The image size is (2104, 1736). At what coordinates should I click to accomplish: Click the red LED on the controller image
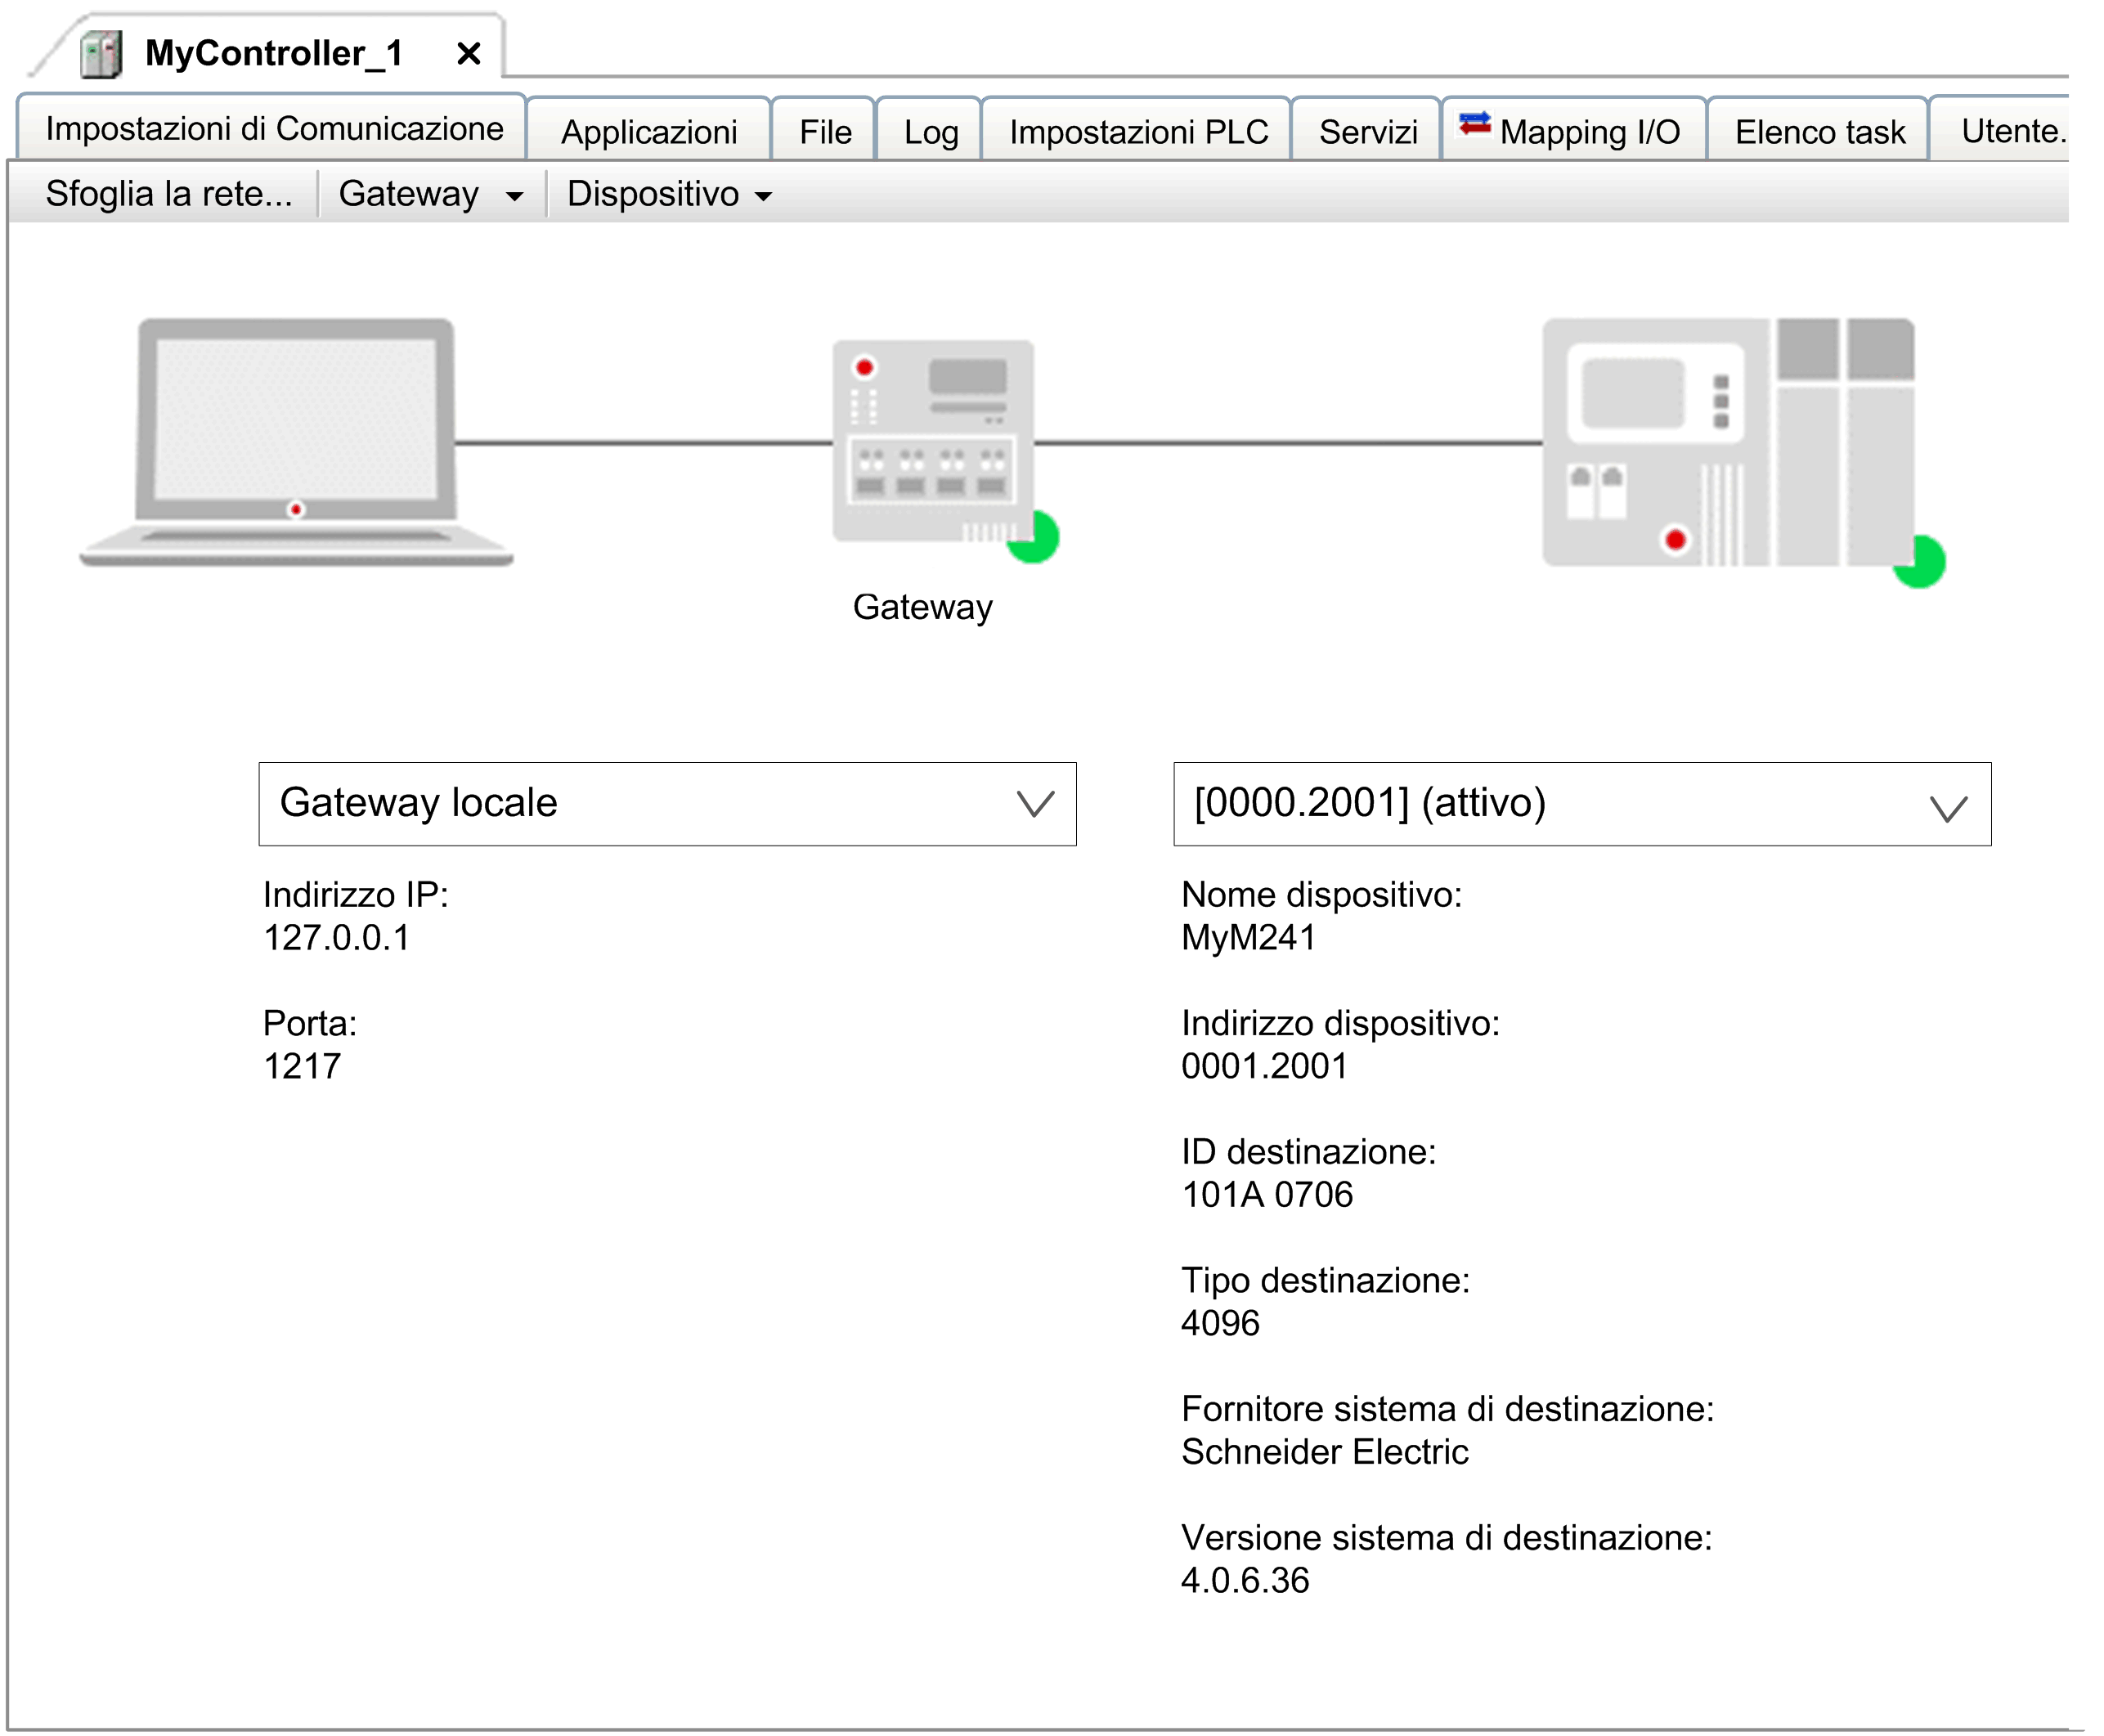click(x=1675, y=540)
